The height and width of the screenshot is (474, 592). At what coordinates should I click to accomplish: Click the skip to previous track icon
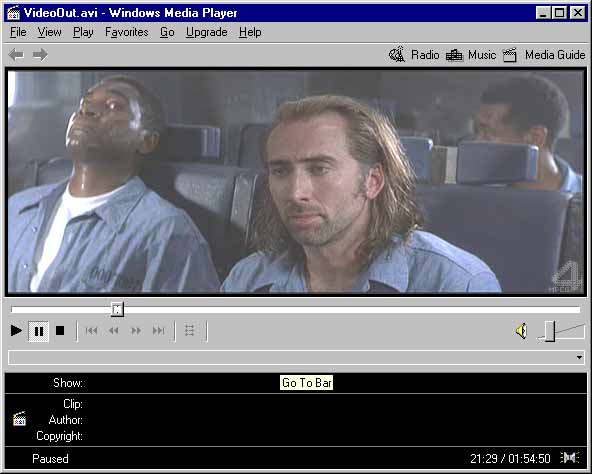(91, 331)
